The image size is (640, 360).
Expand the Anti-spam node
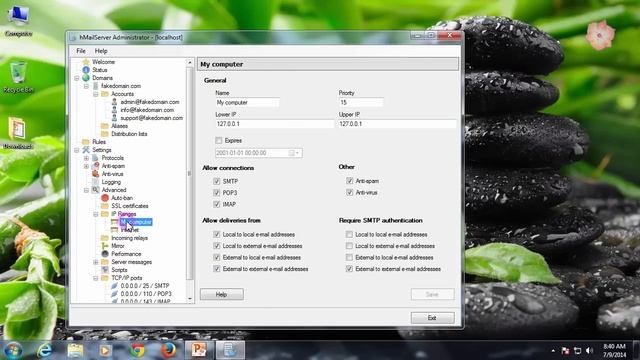click(x=86, y=166)
